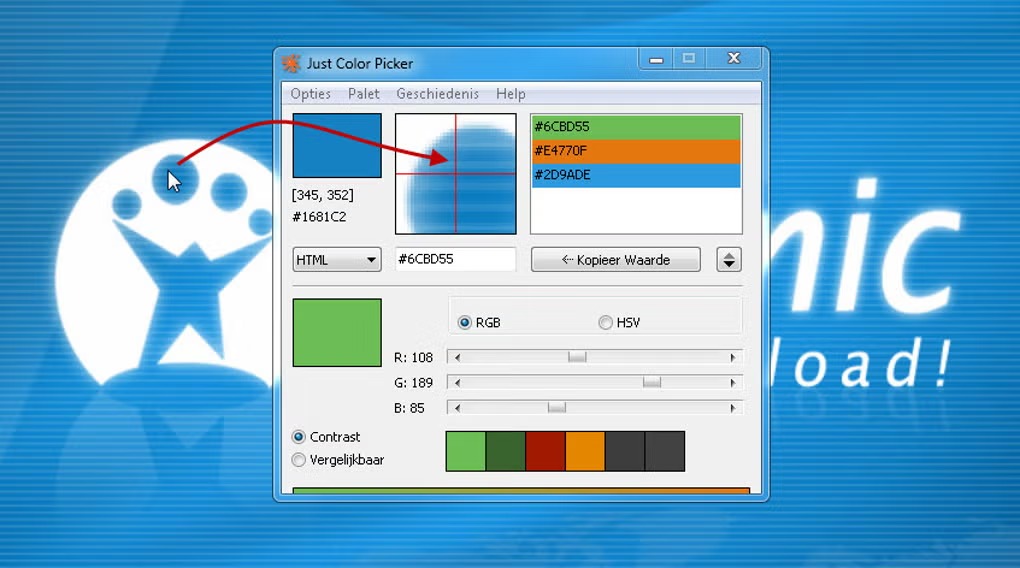The image size is (1020, 568).
Task: Pick the light green harmony swatch
Action: pos(466,451)
